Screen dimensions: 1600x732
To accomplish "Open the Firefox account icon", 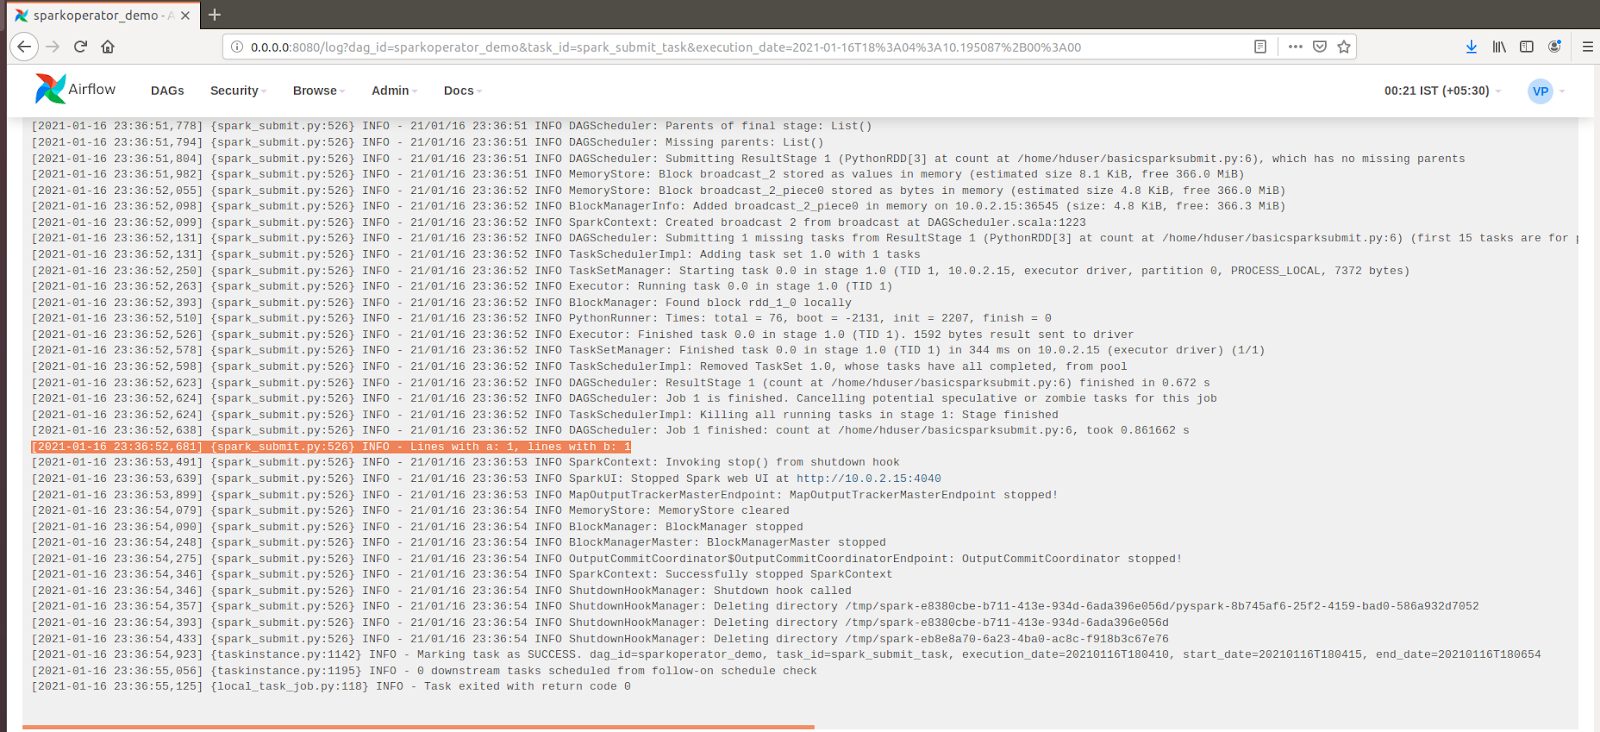I will tap(1554, 46).
